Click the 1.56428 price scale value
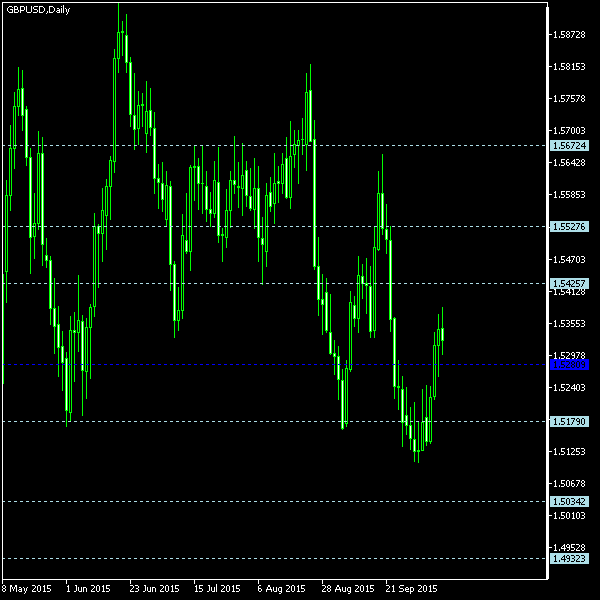 (569, 163)
